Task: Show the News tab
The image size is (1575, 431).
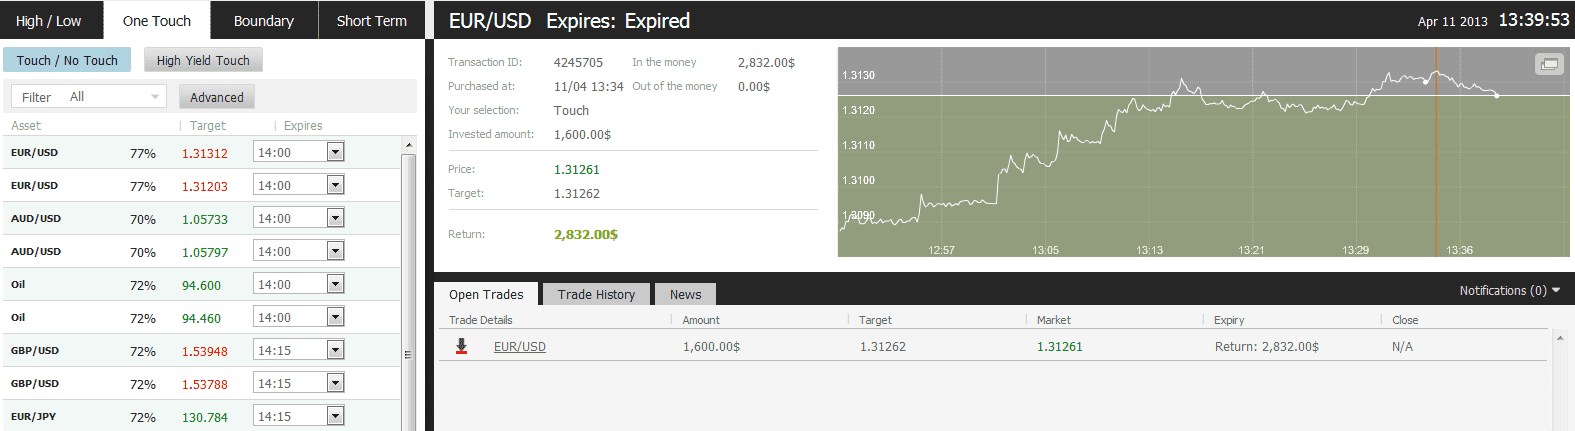Action: point(685,294)
